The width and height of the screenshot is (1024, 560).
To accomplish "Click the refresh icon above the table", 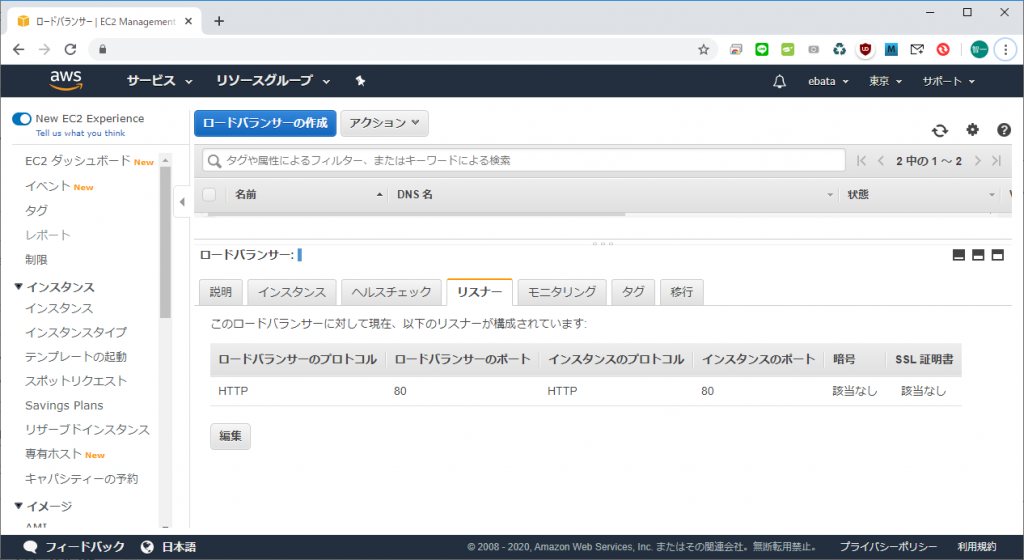I will tap(939, 130).
